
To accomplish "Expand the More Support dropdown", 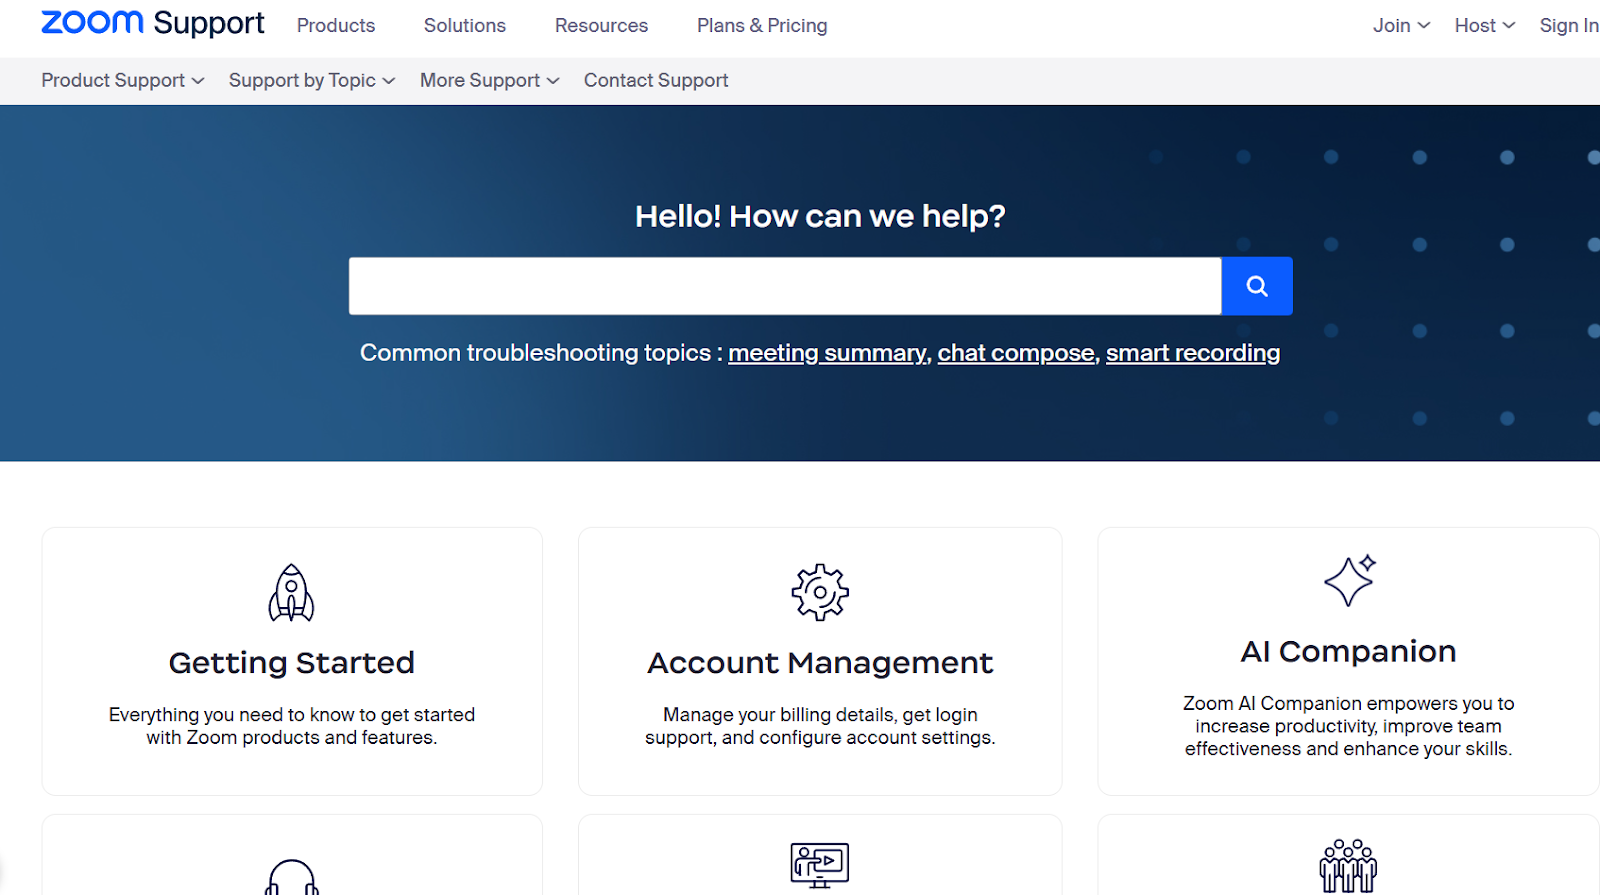I will [490, 80].
